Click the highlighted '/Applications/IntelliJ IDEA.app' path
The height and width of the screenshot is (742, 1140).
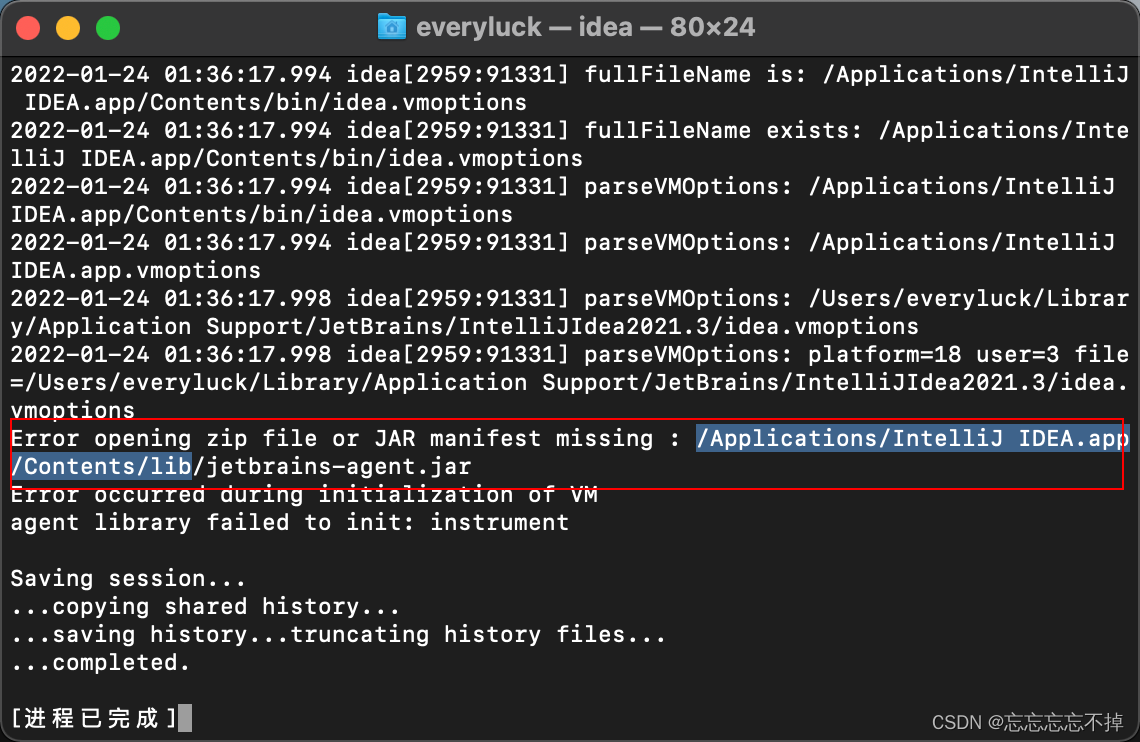(912, 439)
